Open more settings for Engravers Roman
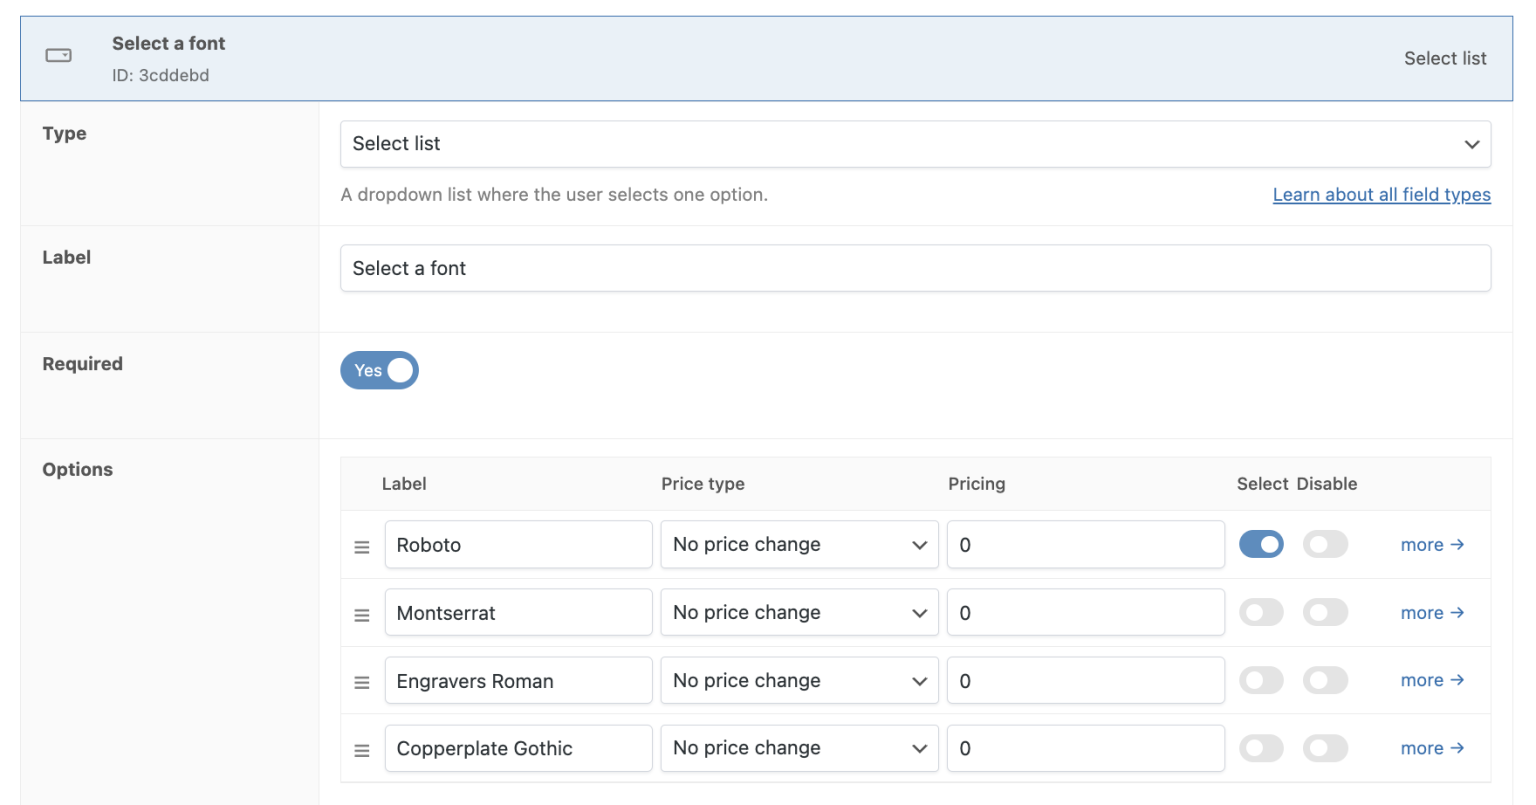The width and height of the screenshot is (1536, 805). [x=1432, y=681]
